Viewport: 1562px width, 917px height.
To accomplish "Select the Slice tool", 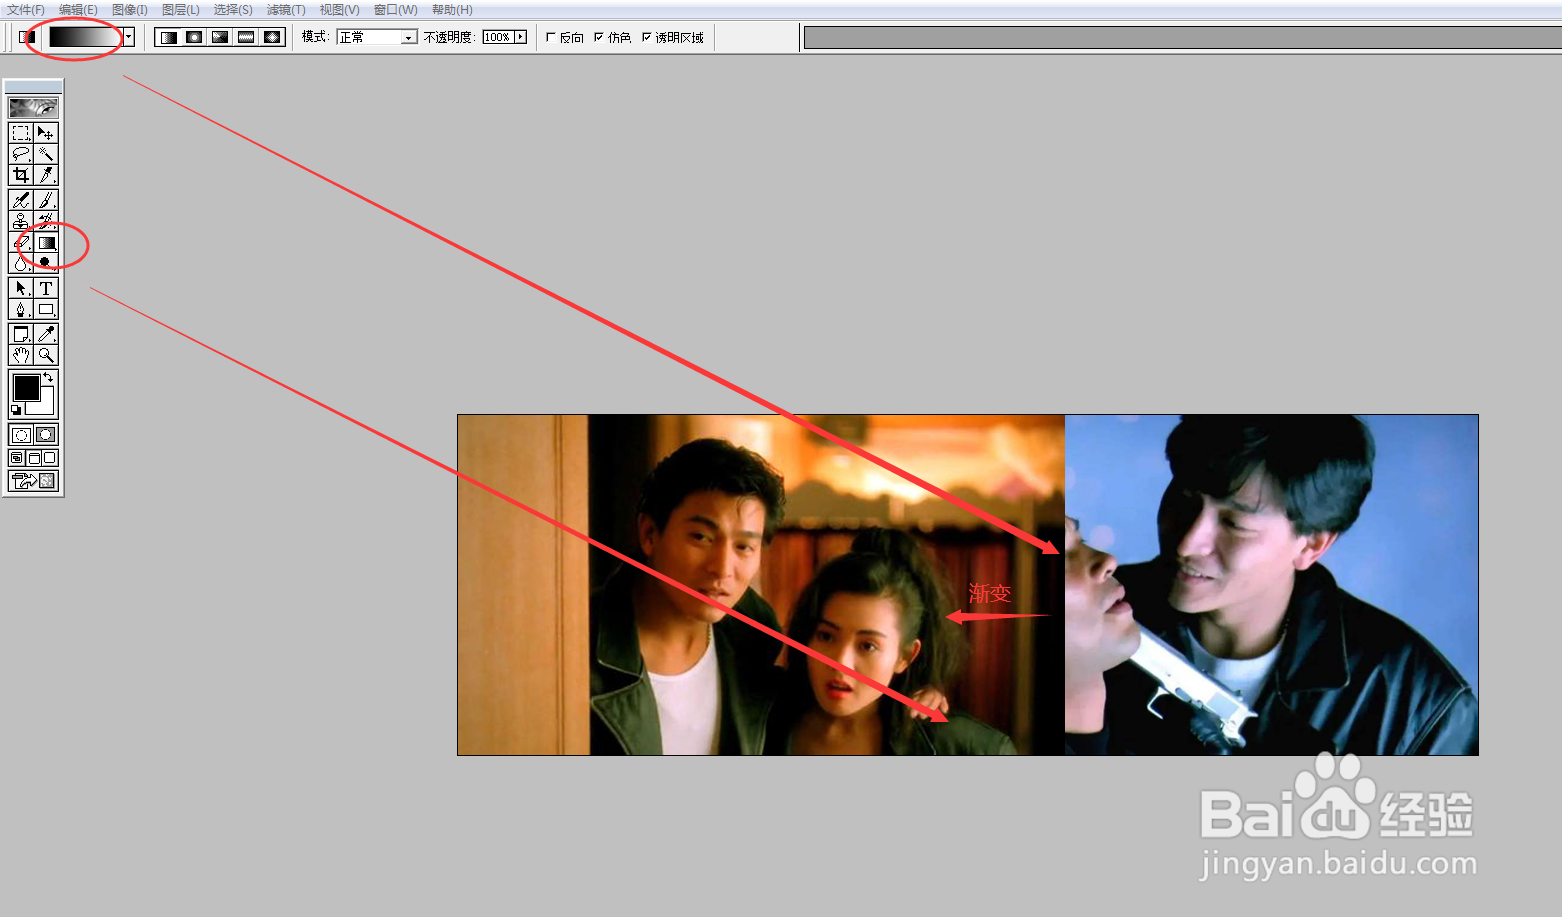I will (46, 175).
